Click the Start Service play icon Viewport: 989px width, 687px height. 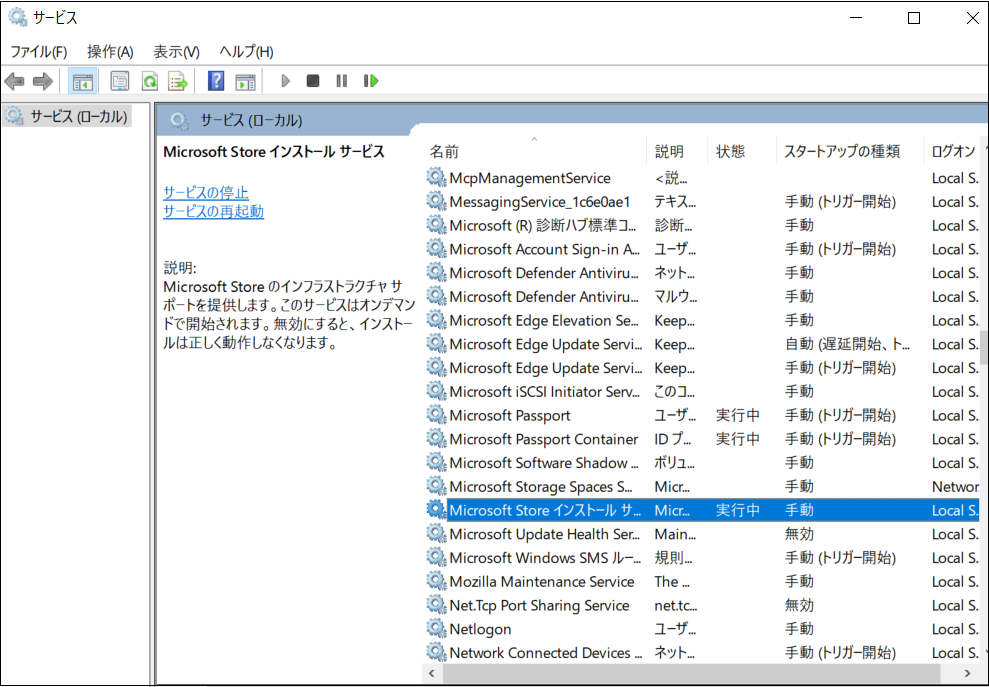pos(285,81)
